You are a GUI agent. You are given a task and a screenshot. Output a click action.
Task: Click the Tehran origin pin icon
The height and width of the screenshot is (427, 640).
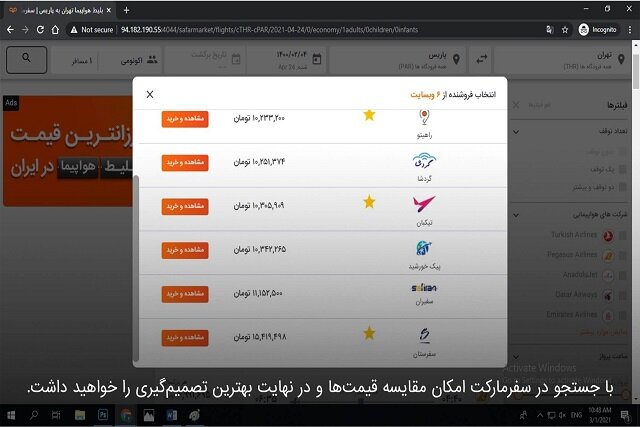pyautogui.click(x=621, y=60)
